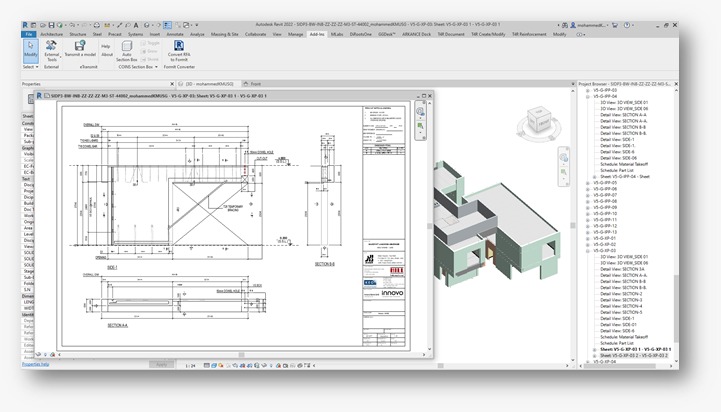Viewport: 721px width, 412px height.
Task: Click zoom icon in 3D navigation bar
Action: tap(564, 172)
